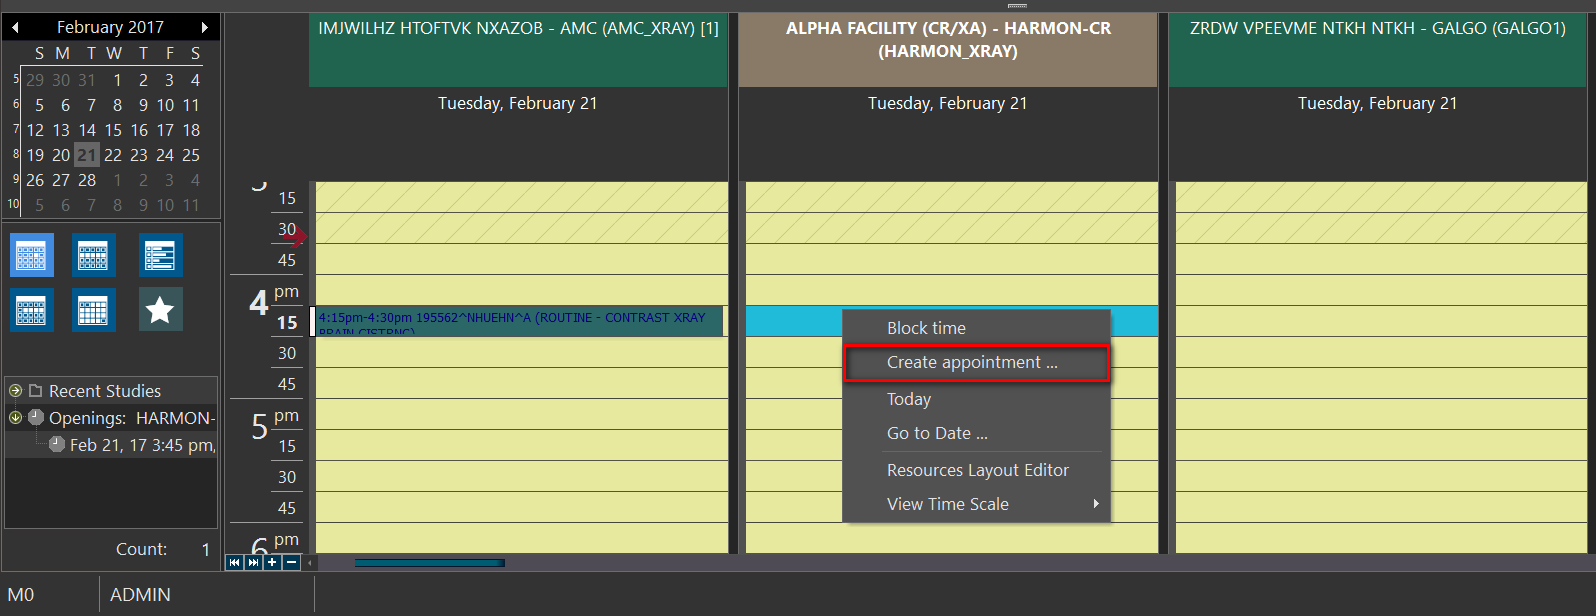Select February 22 in the mini calendar
Viewport: 1596px width, 616px height.
(113, 155)
